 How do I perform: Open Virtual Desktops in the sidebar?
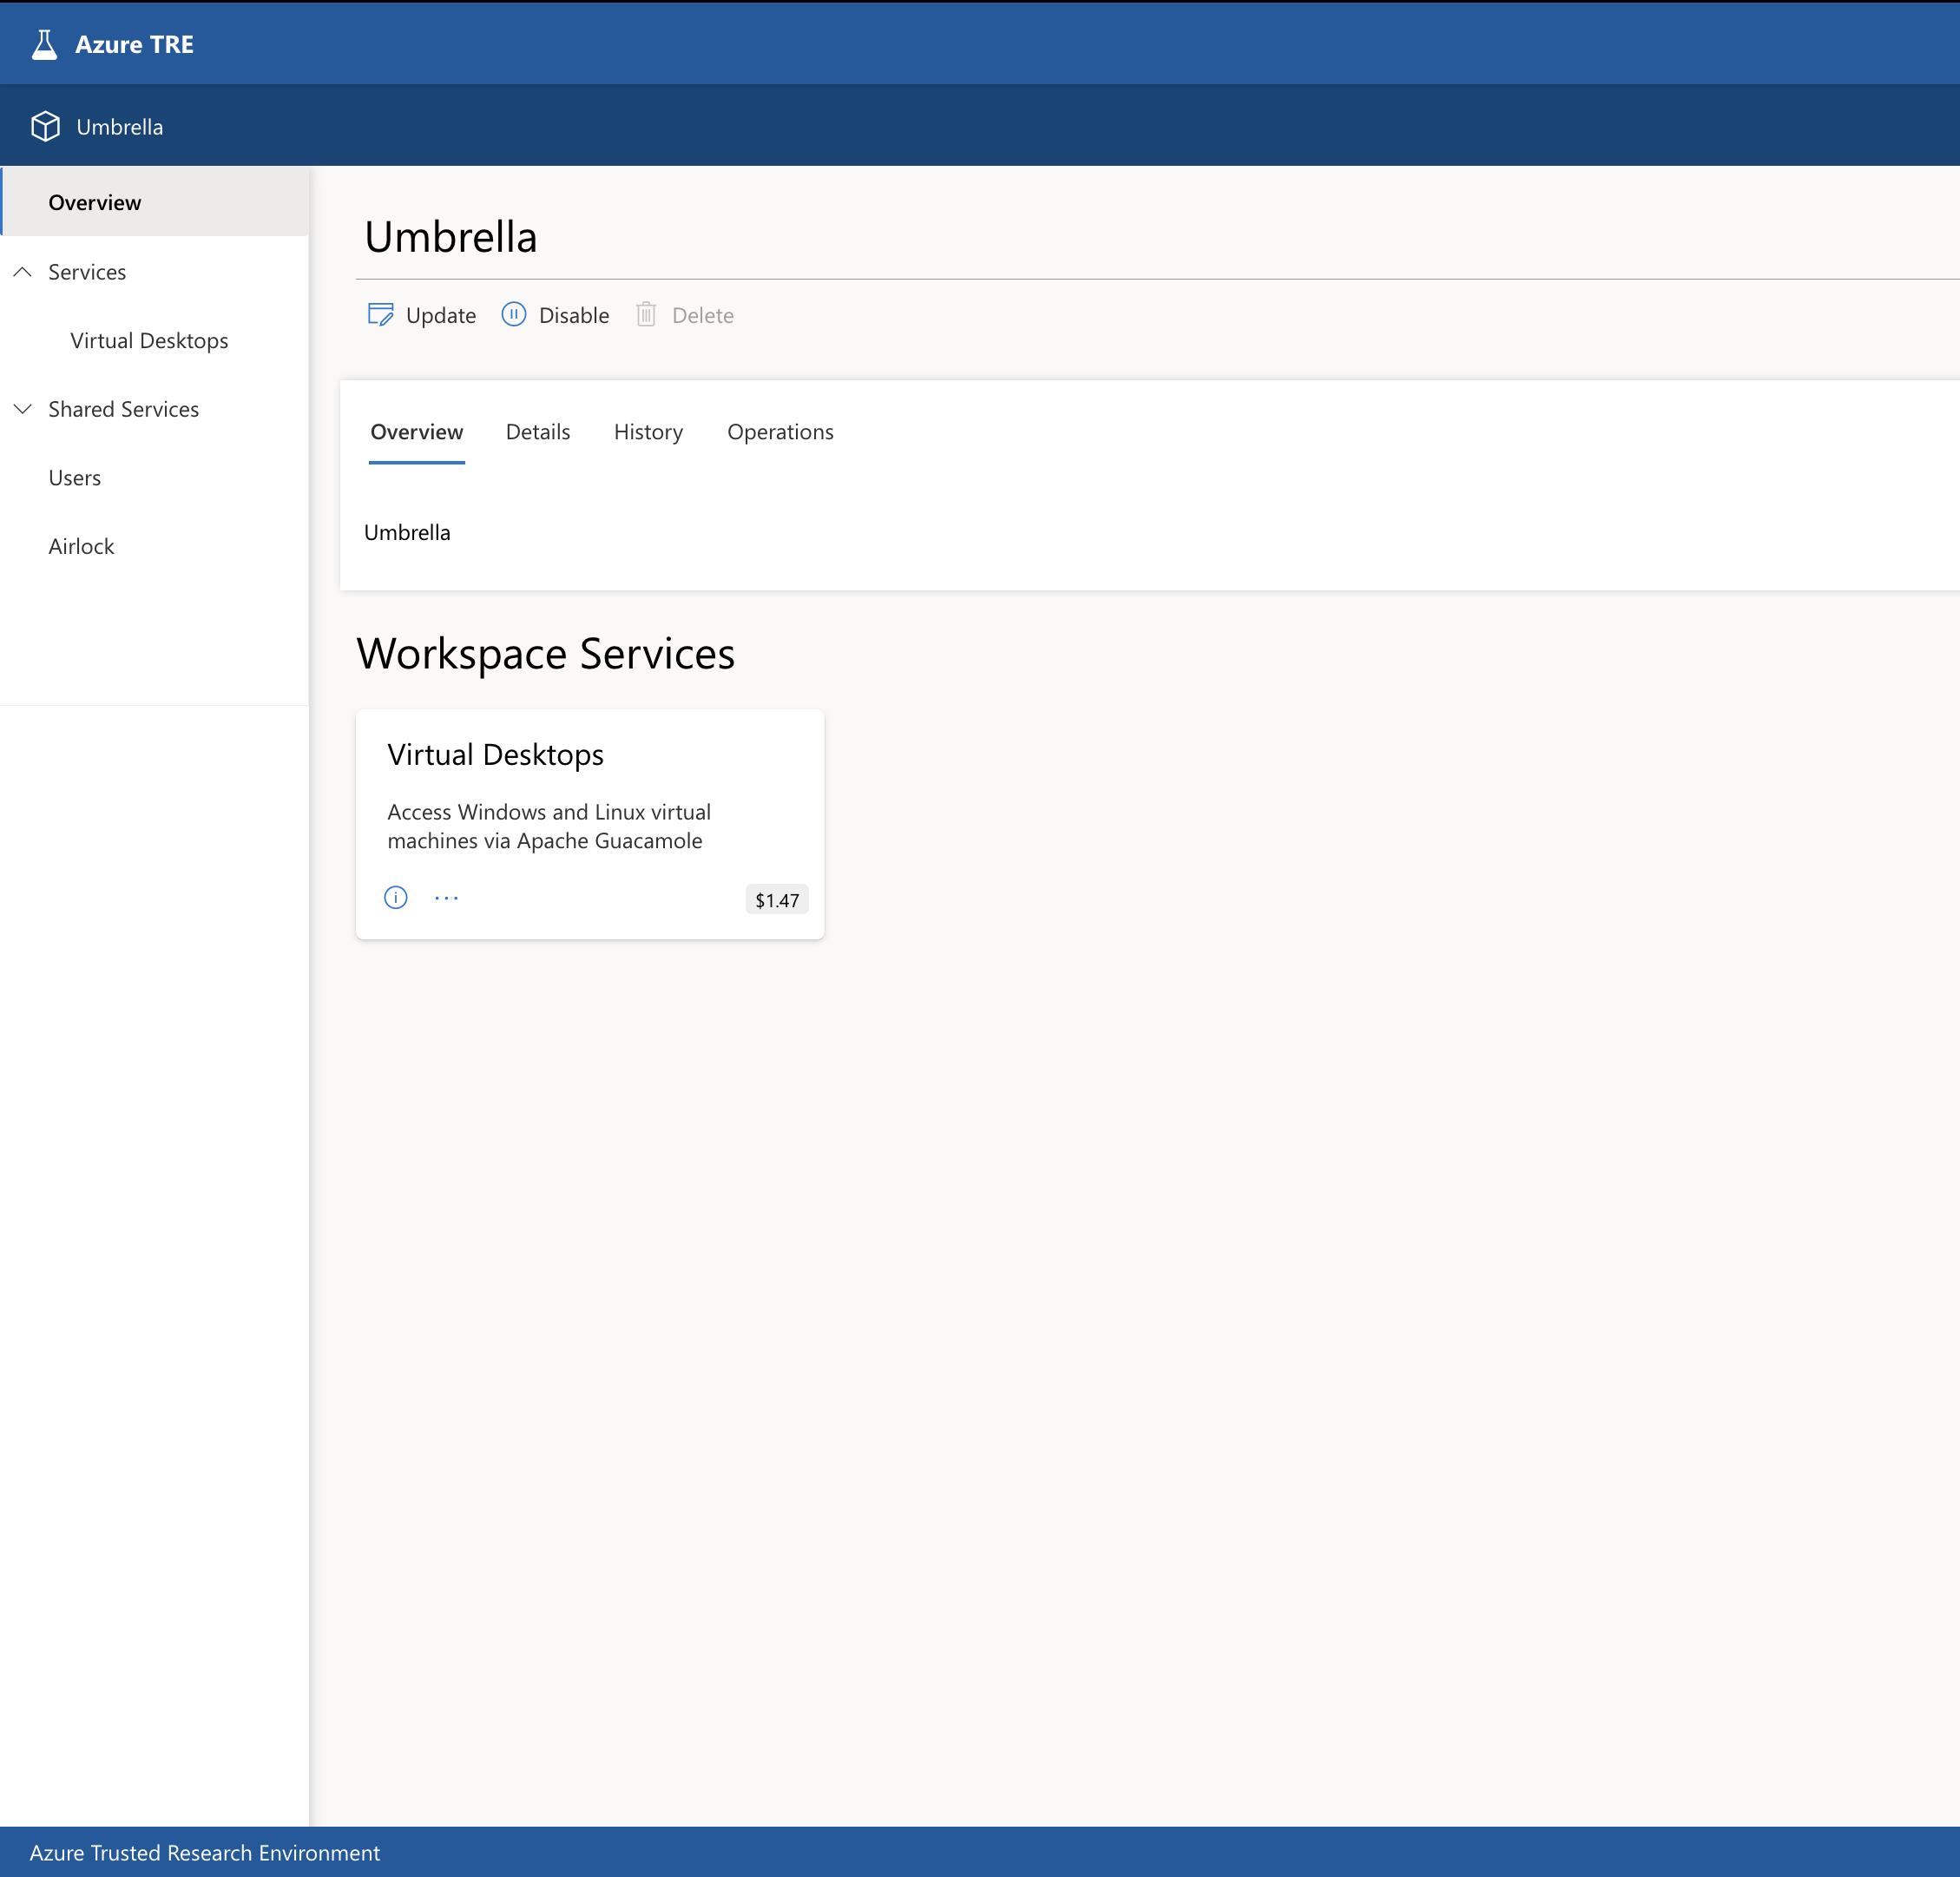(149, 341)
